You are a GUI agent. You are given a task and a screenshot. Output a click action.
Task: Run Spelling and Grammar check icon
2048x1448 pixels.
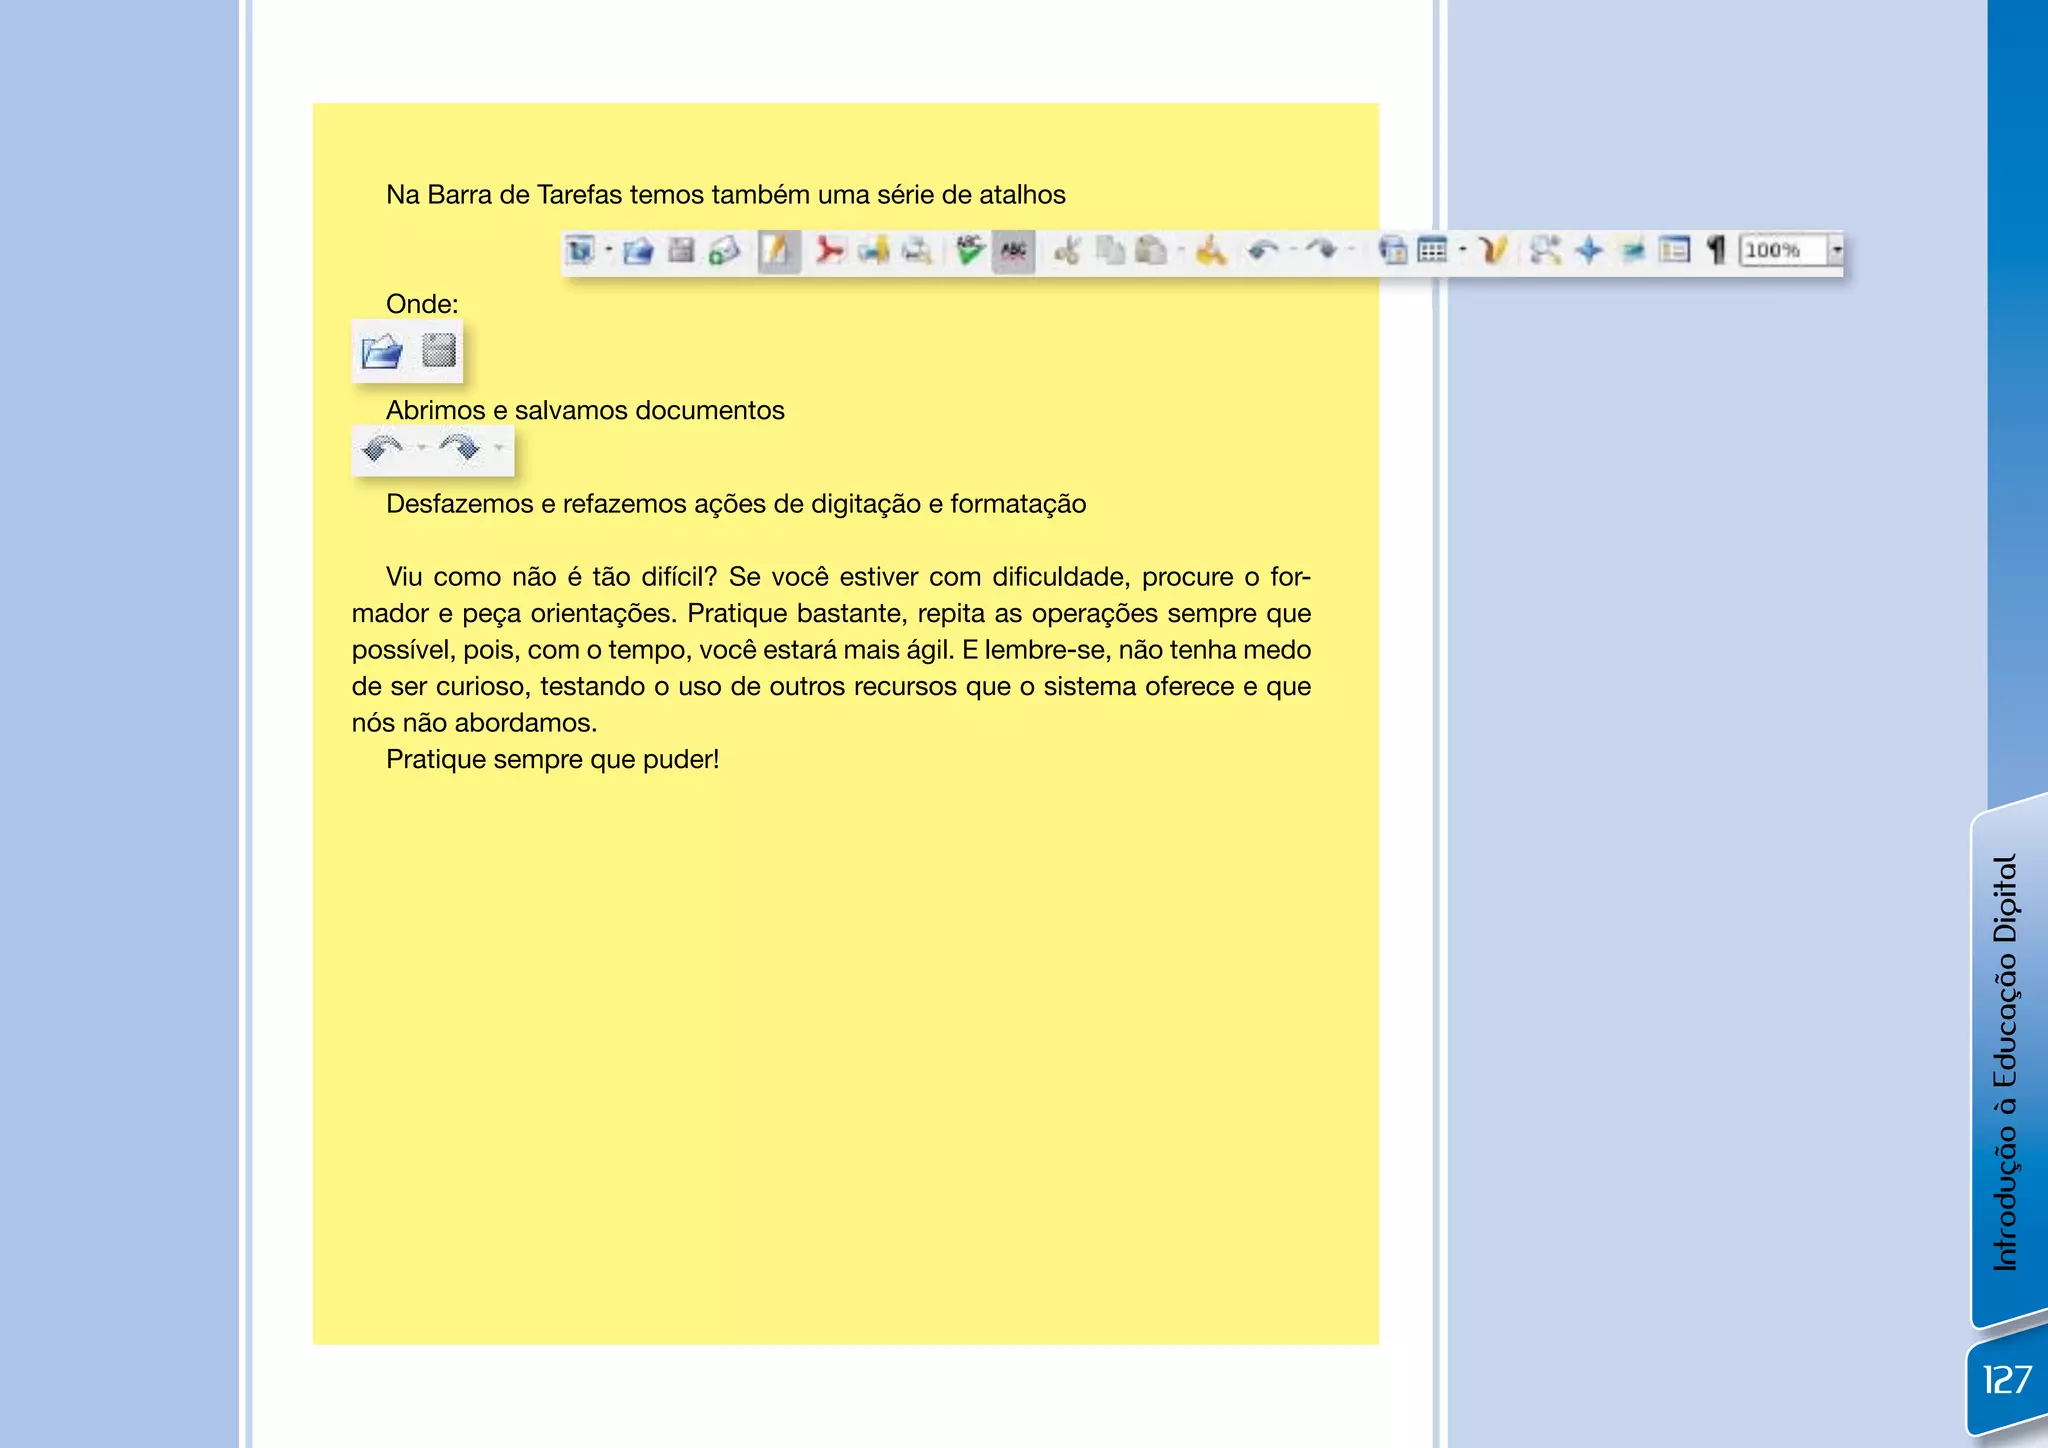[969, 250]
